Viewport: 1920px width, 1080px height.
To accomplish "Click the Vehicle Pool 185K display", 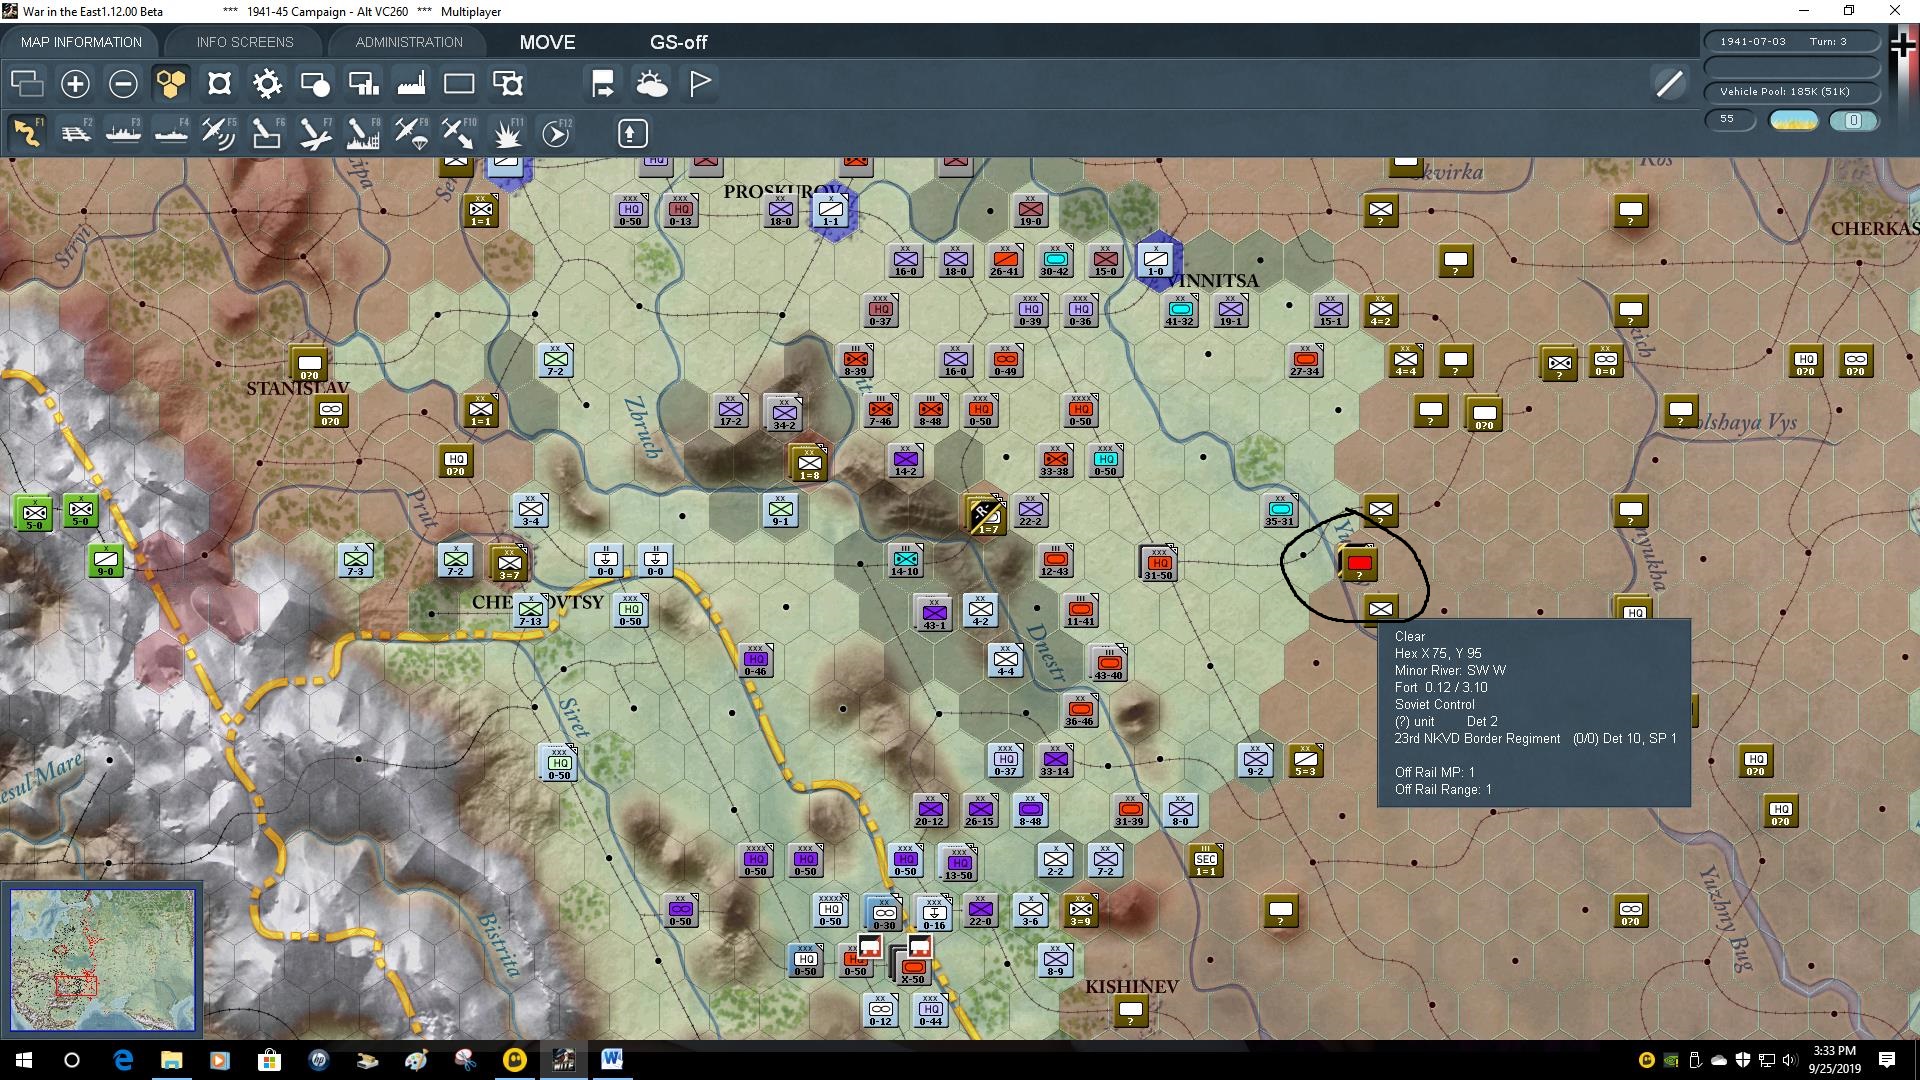I will (x=1791, y=92).
